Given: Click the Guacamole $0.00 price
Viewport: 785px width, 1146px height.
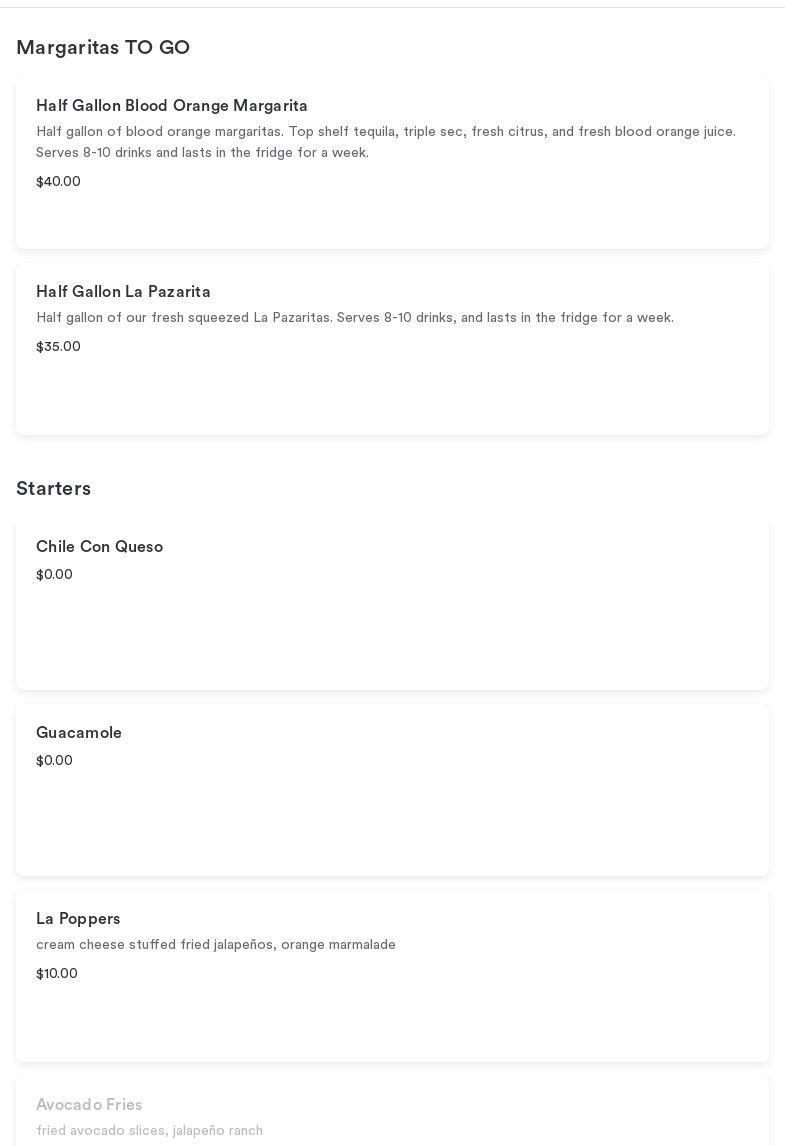Looking at the screenshot, I should [x=54, y=761].
